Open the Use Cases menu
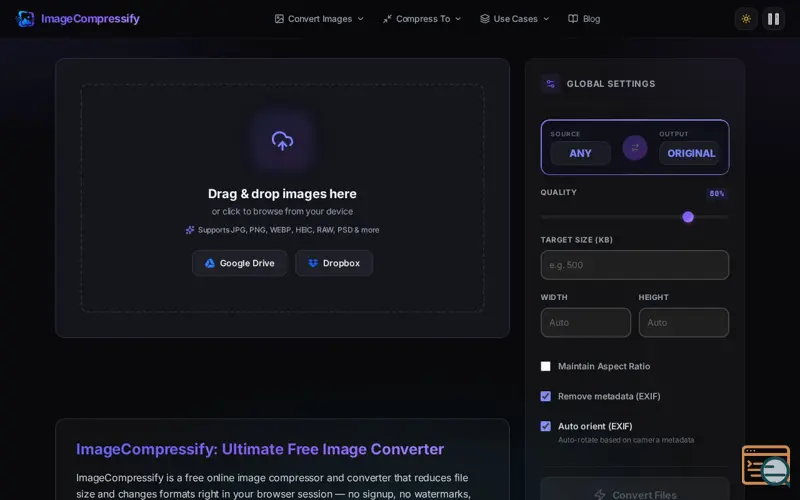This screenshot has height=500, width=800. click(515, 19)
